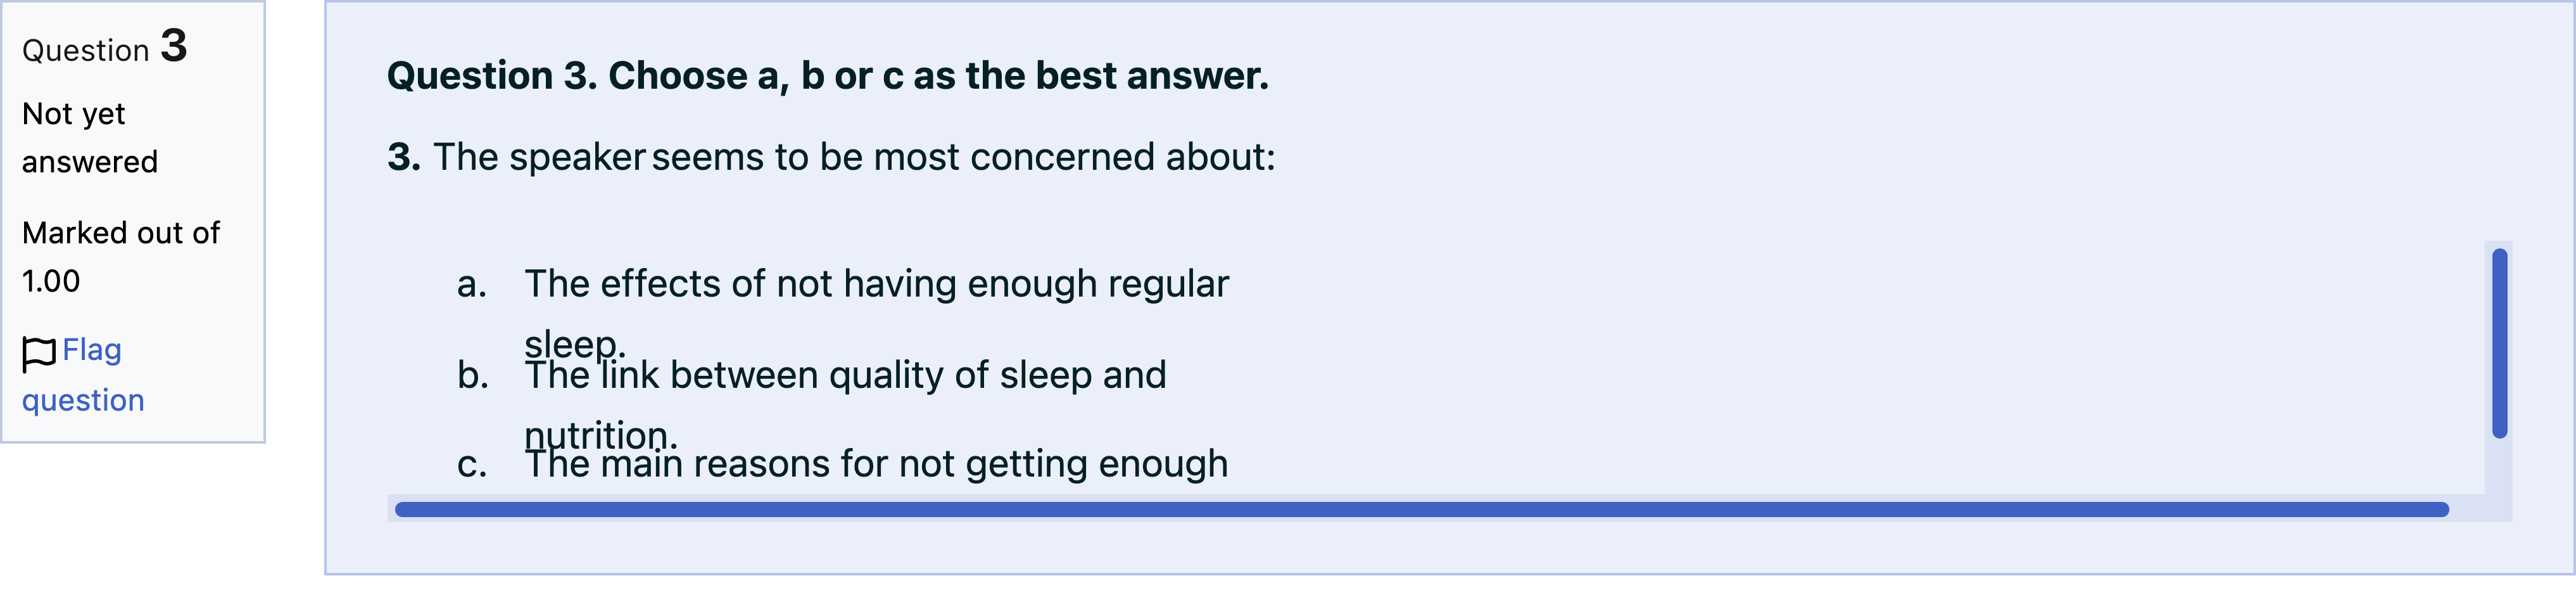Click the vertical scrollbar track below its thumb
Viewport: 2576px width, 616px height.
[2499, 466]
